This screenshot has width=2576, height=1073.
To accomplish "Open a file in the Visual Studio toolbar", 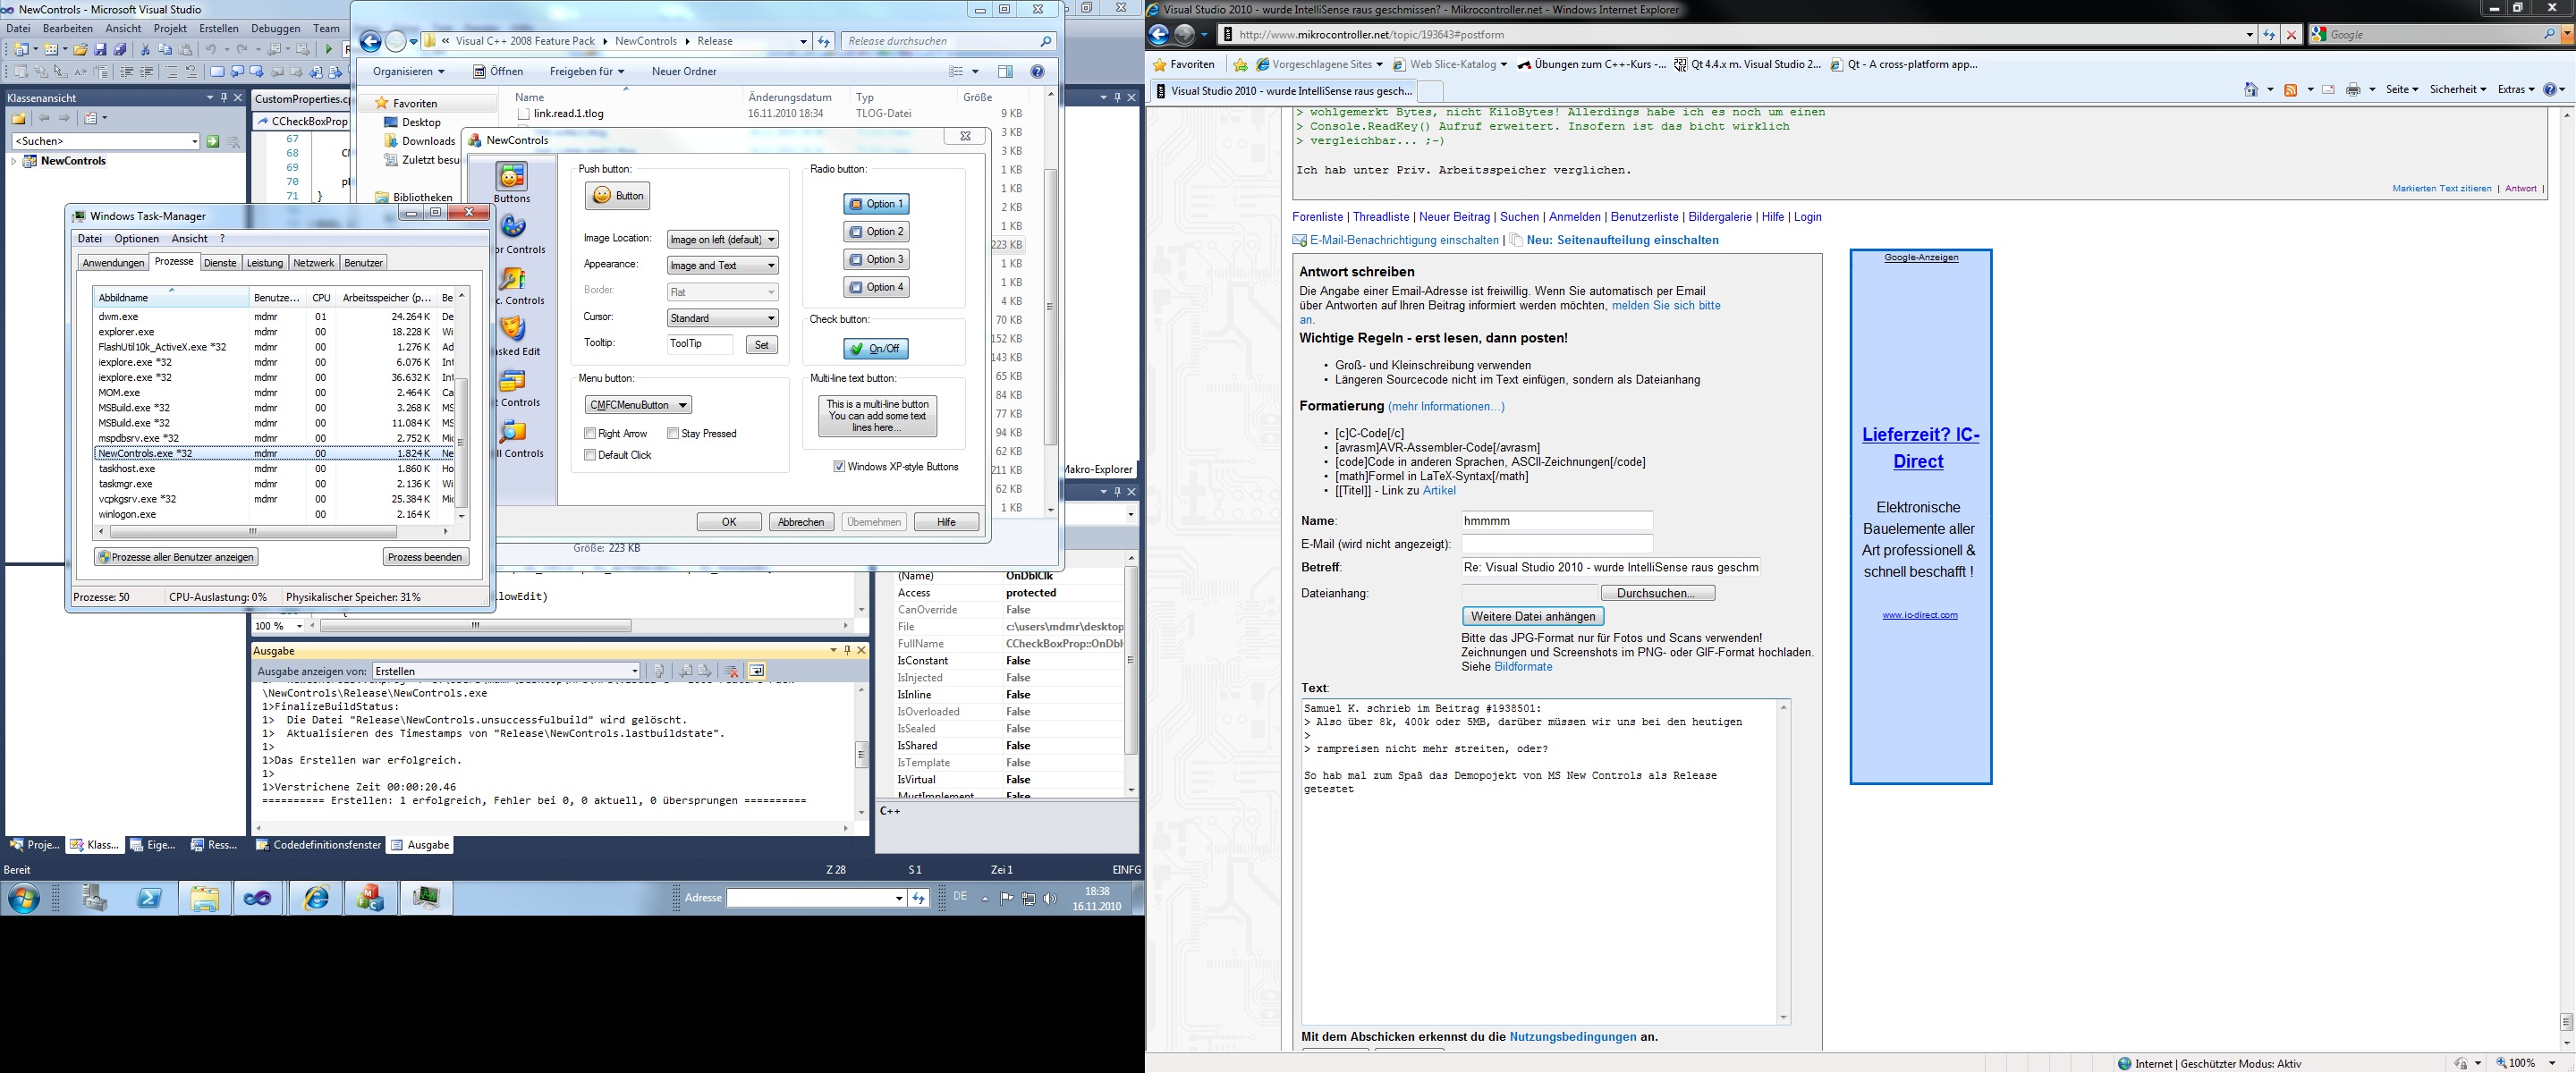I will click(80, 49).
